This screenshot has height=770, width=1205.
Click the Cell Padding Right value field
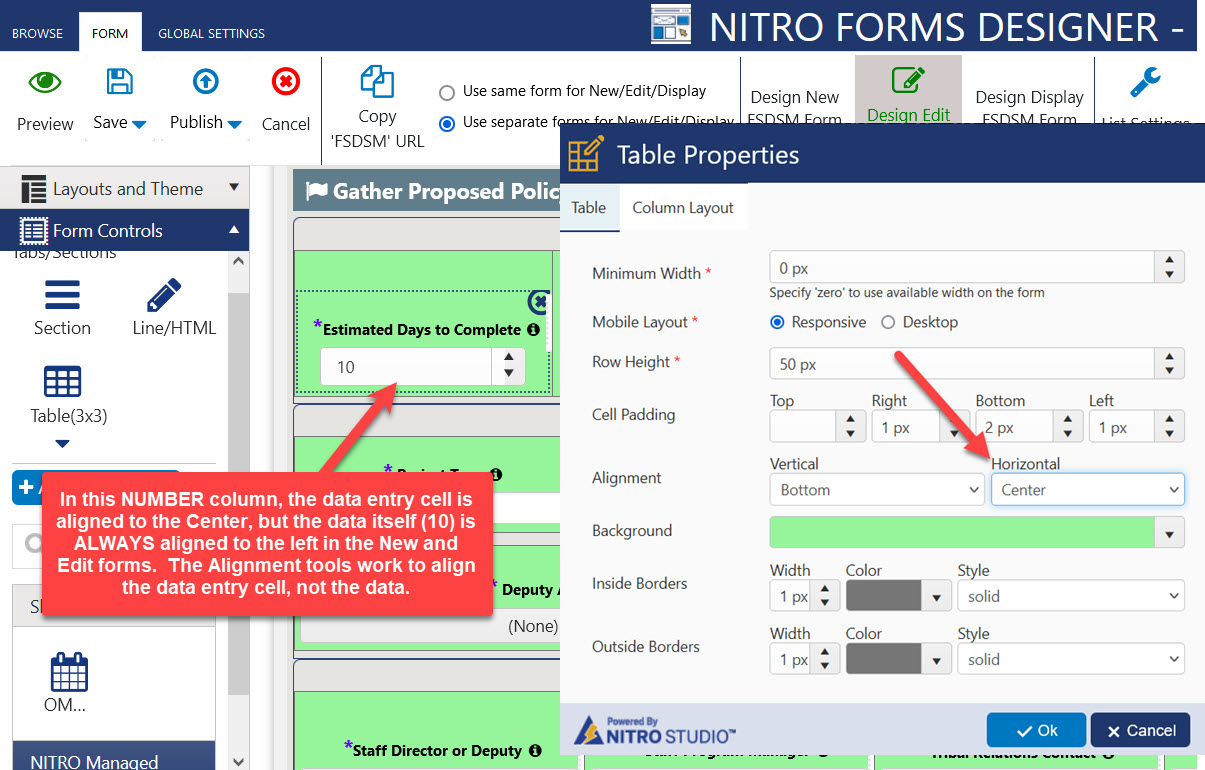[x=904, y=427]
